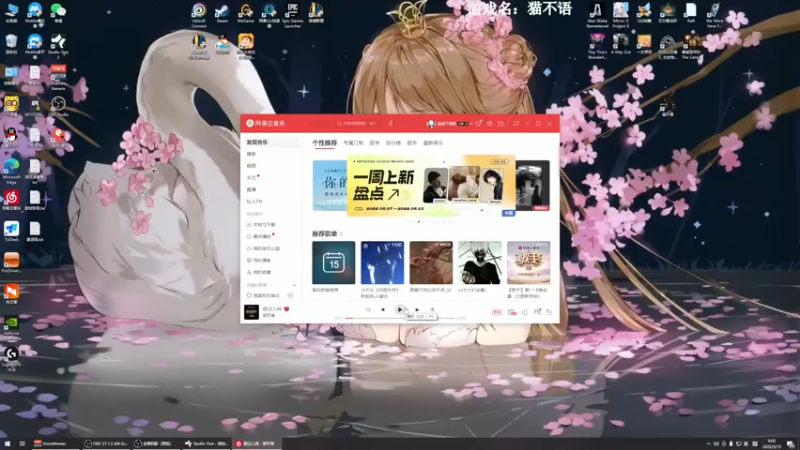Open the current song album cover
Image resolution: width=800 pixels, height=450 pixels.
pos(251,312)
